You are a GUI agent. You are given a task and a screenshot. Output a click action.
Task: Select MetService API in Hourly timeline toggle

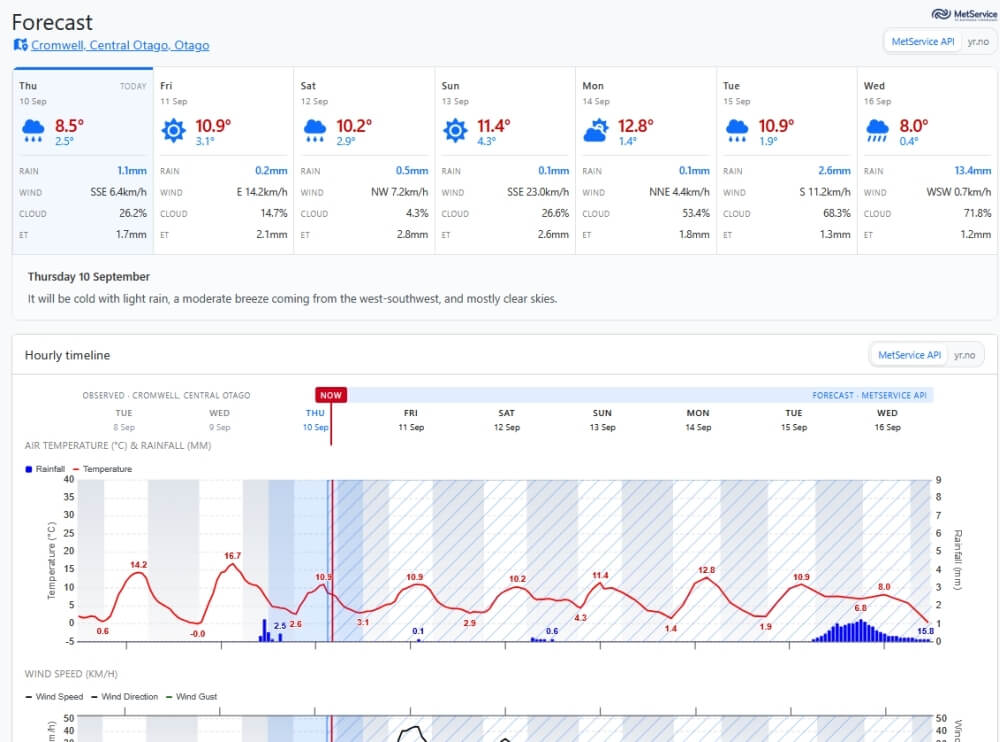(909, 355)
